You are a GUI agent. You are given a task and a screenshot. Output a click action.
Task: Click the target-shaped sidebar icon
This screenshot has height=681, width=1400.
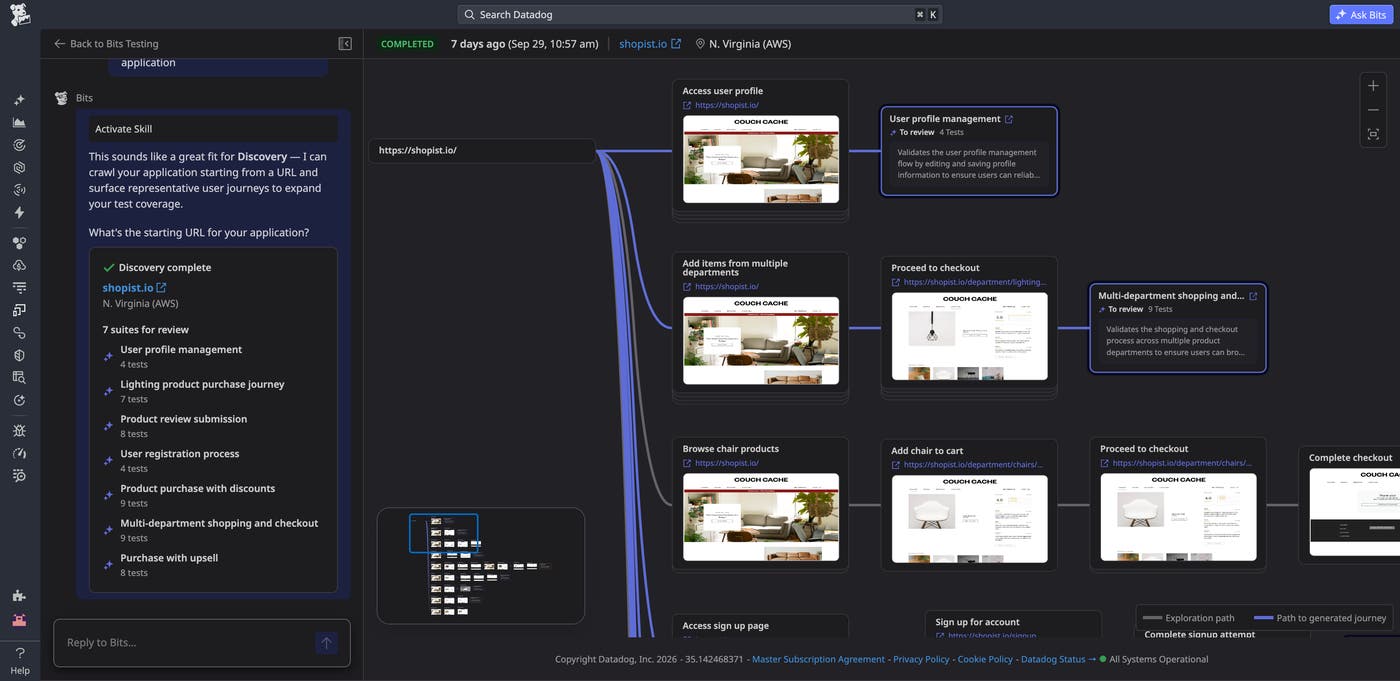click(x=19, y=145)
